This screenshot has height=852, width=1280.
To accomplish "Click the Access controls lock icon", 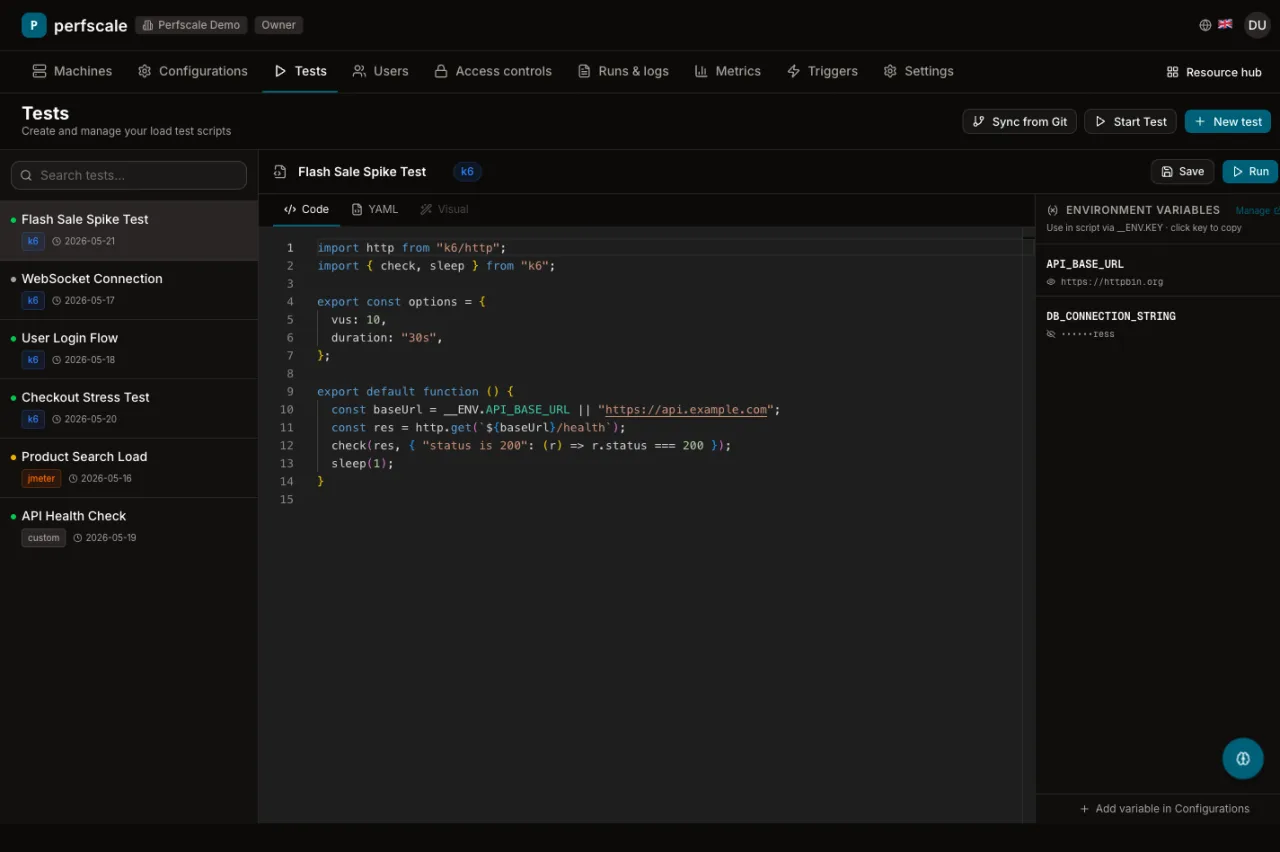I will (x=441, y=71).
